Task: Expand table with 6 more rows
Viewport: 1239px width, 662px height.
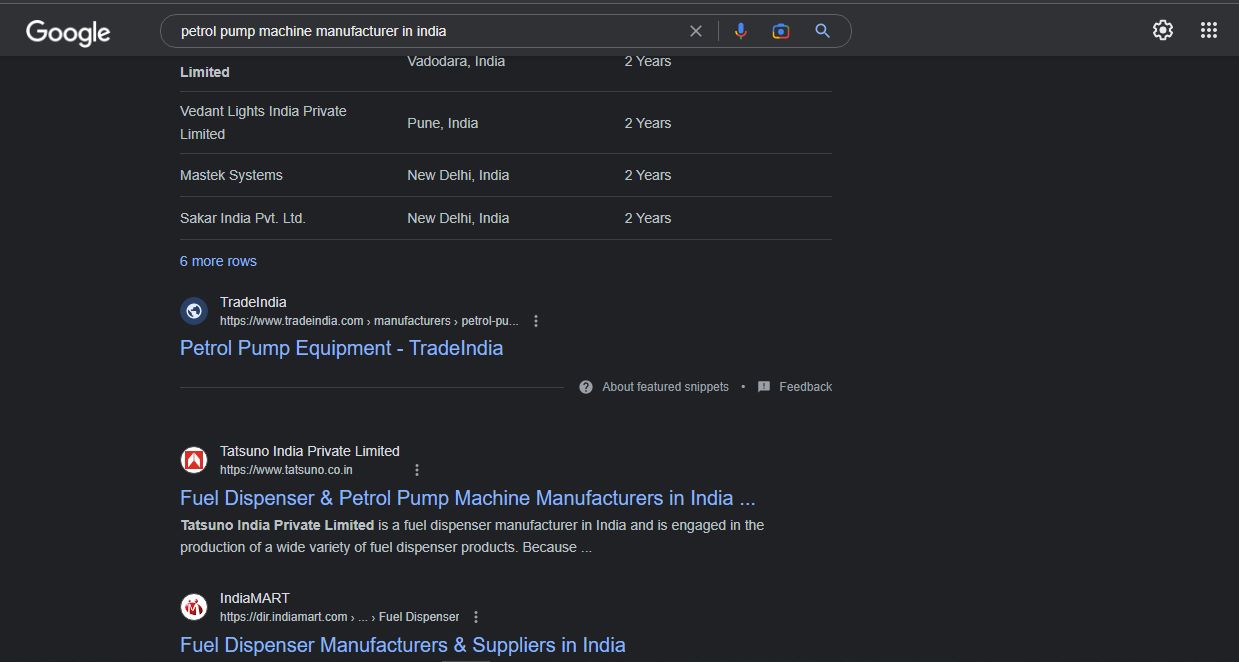Action: 218,261
